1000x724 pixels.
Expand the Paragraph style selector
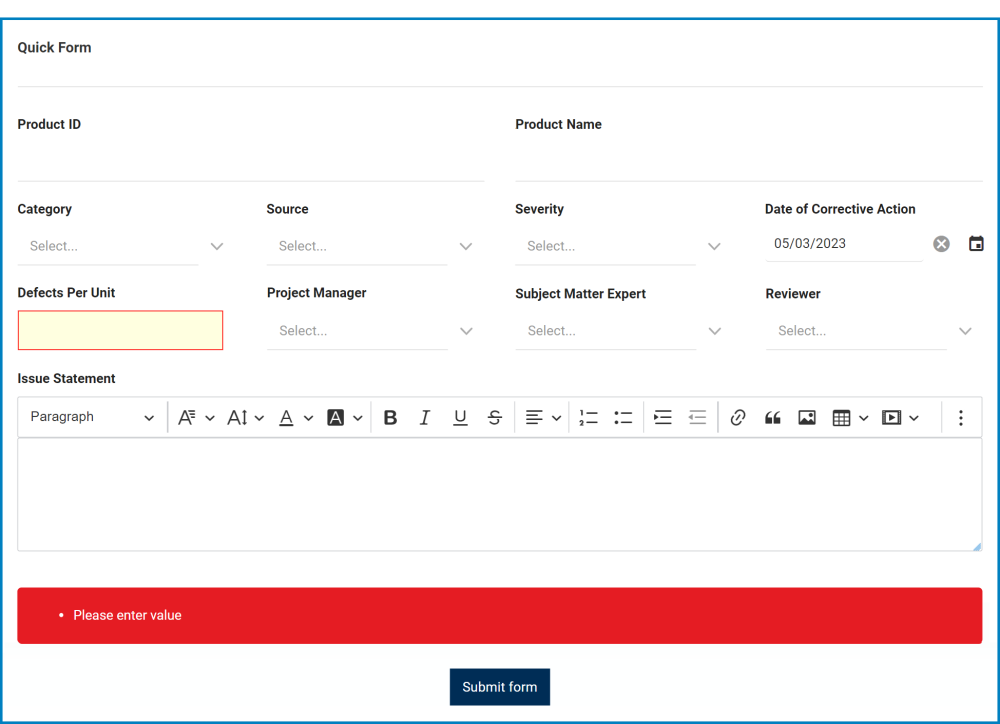point(92,417)
